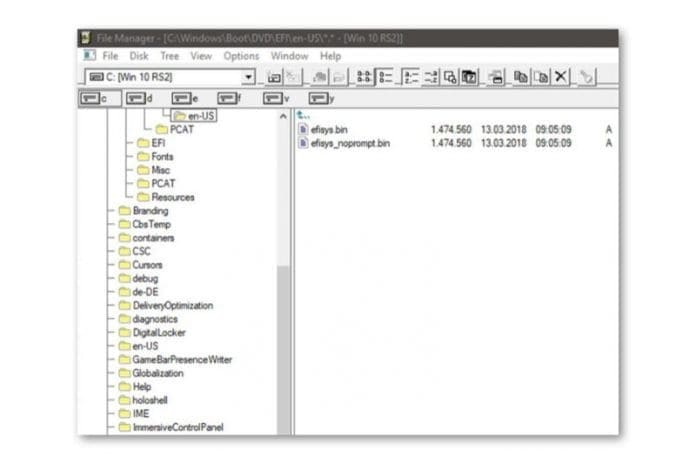Click the Window menu item
The height and width of the screenshot is (464, 696).
tap(289, 56)
